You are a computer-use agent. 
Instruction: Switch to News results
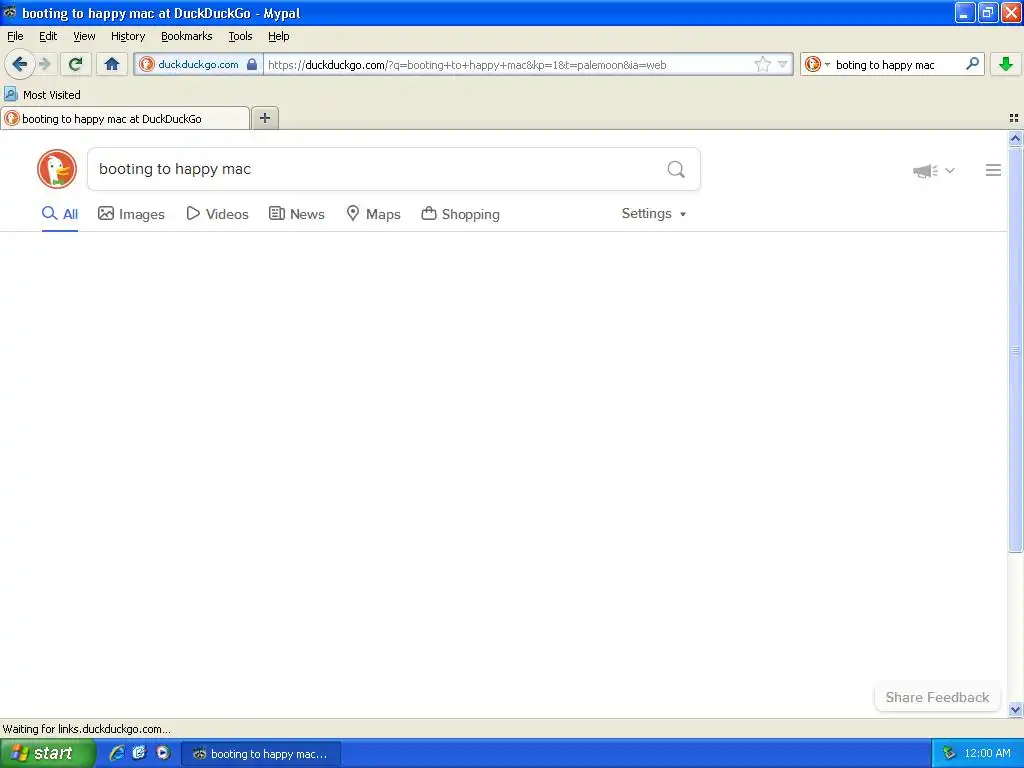tap(296, 214)
